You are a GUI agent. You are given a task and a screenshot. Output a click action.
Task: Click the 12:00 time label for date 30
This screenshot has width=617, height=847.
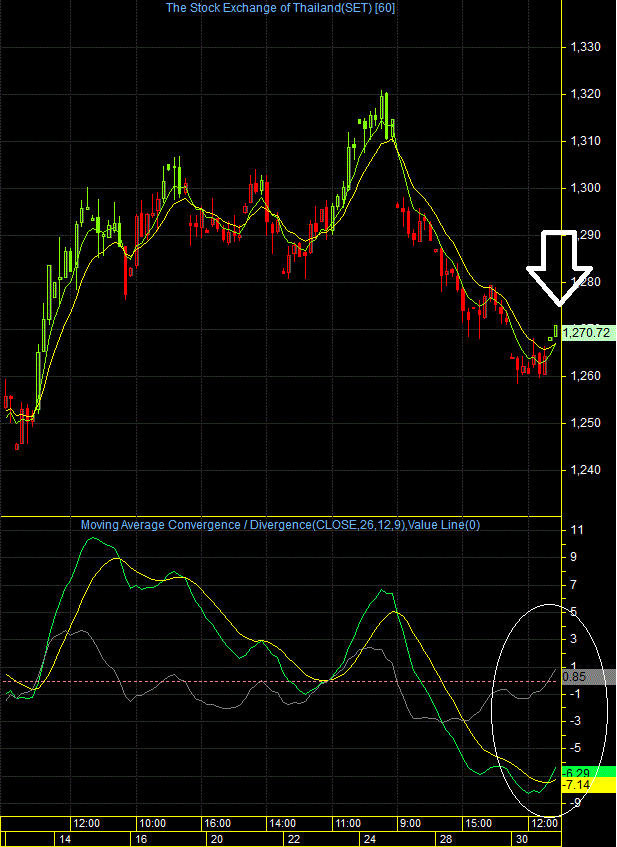point(544,824)
